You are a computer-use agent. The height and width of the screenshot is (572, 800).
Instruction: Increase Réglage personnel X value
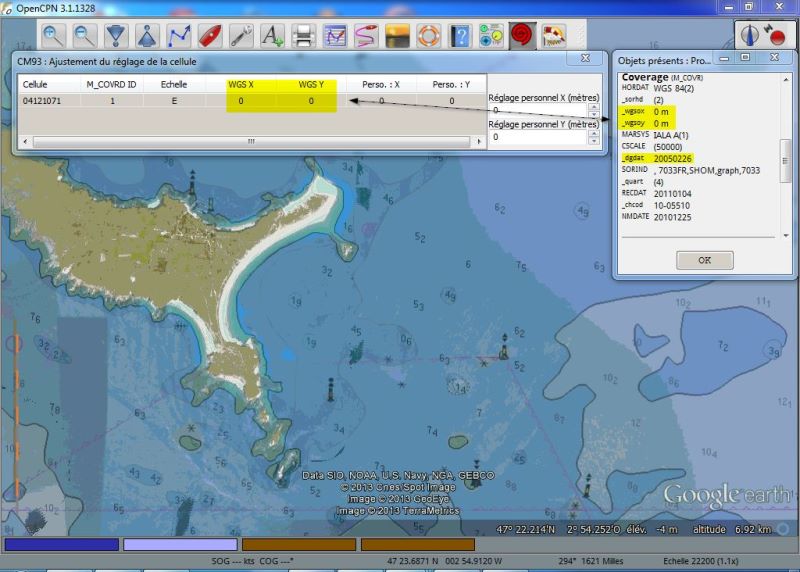tap(593, 107)
